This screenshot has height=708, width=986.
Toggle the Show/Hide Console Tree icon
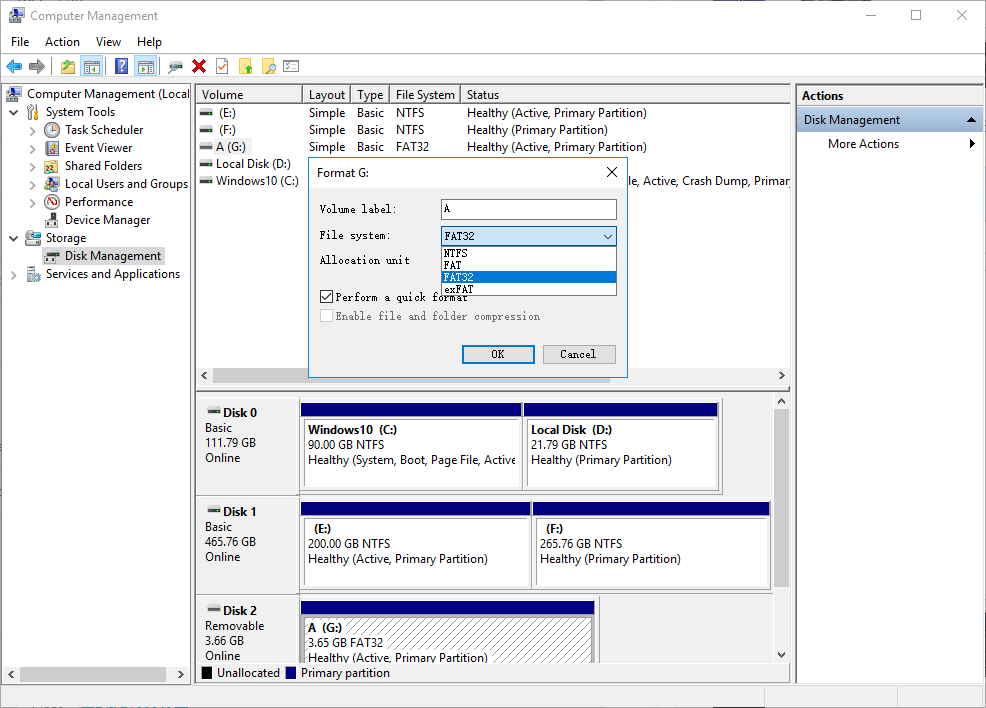(92, 66)
